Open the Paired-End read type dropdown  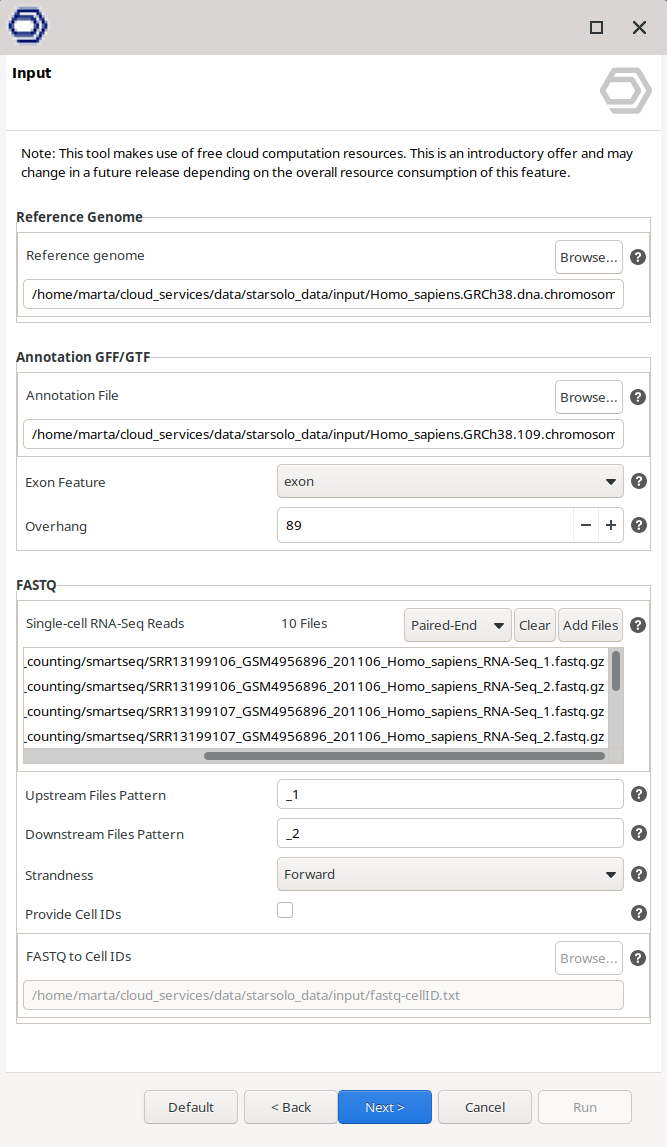click(457, 625)
